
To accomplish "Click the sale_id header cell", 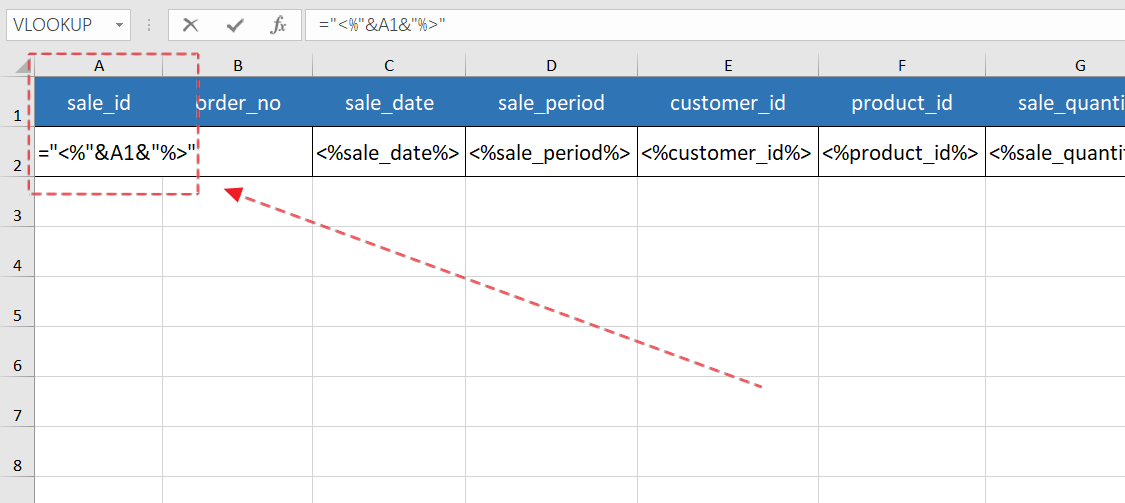I will (99, 102).
